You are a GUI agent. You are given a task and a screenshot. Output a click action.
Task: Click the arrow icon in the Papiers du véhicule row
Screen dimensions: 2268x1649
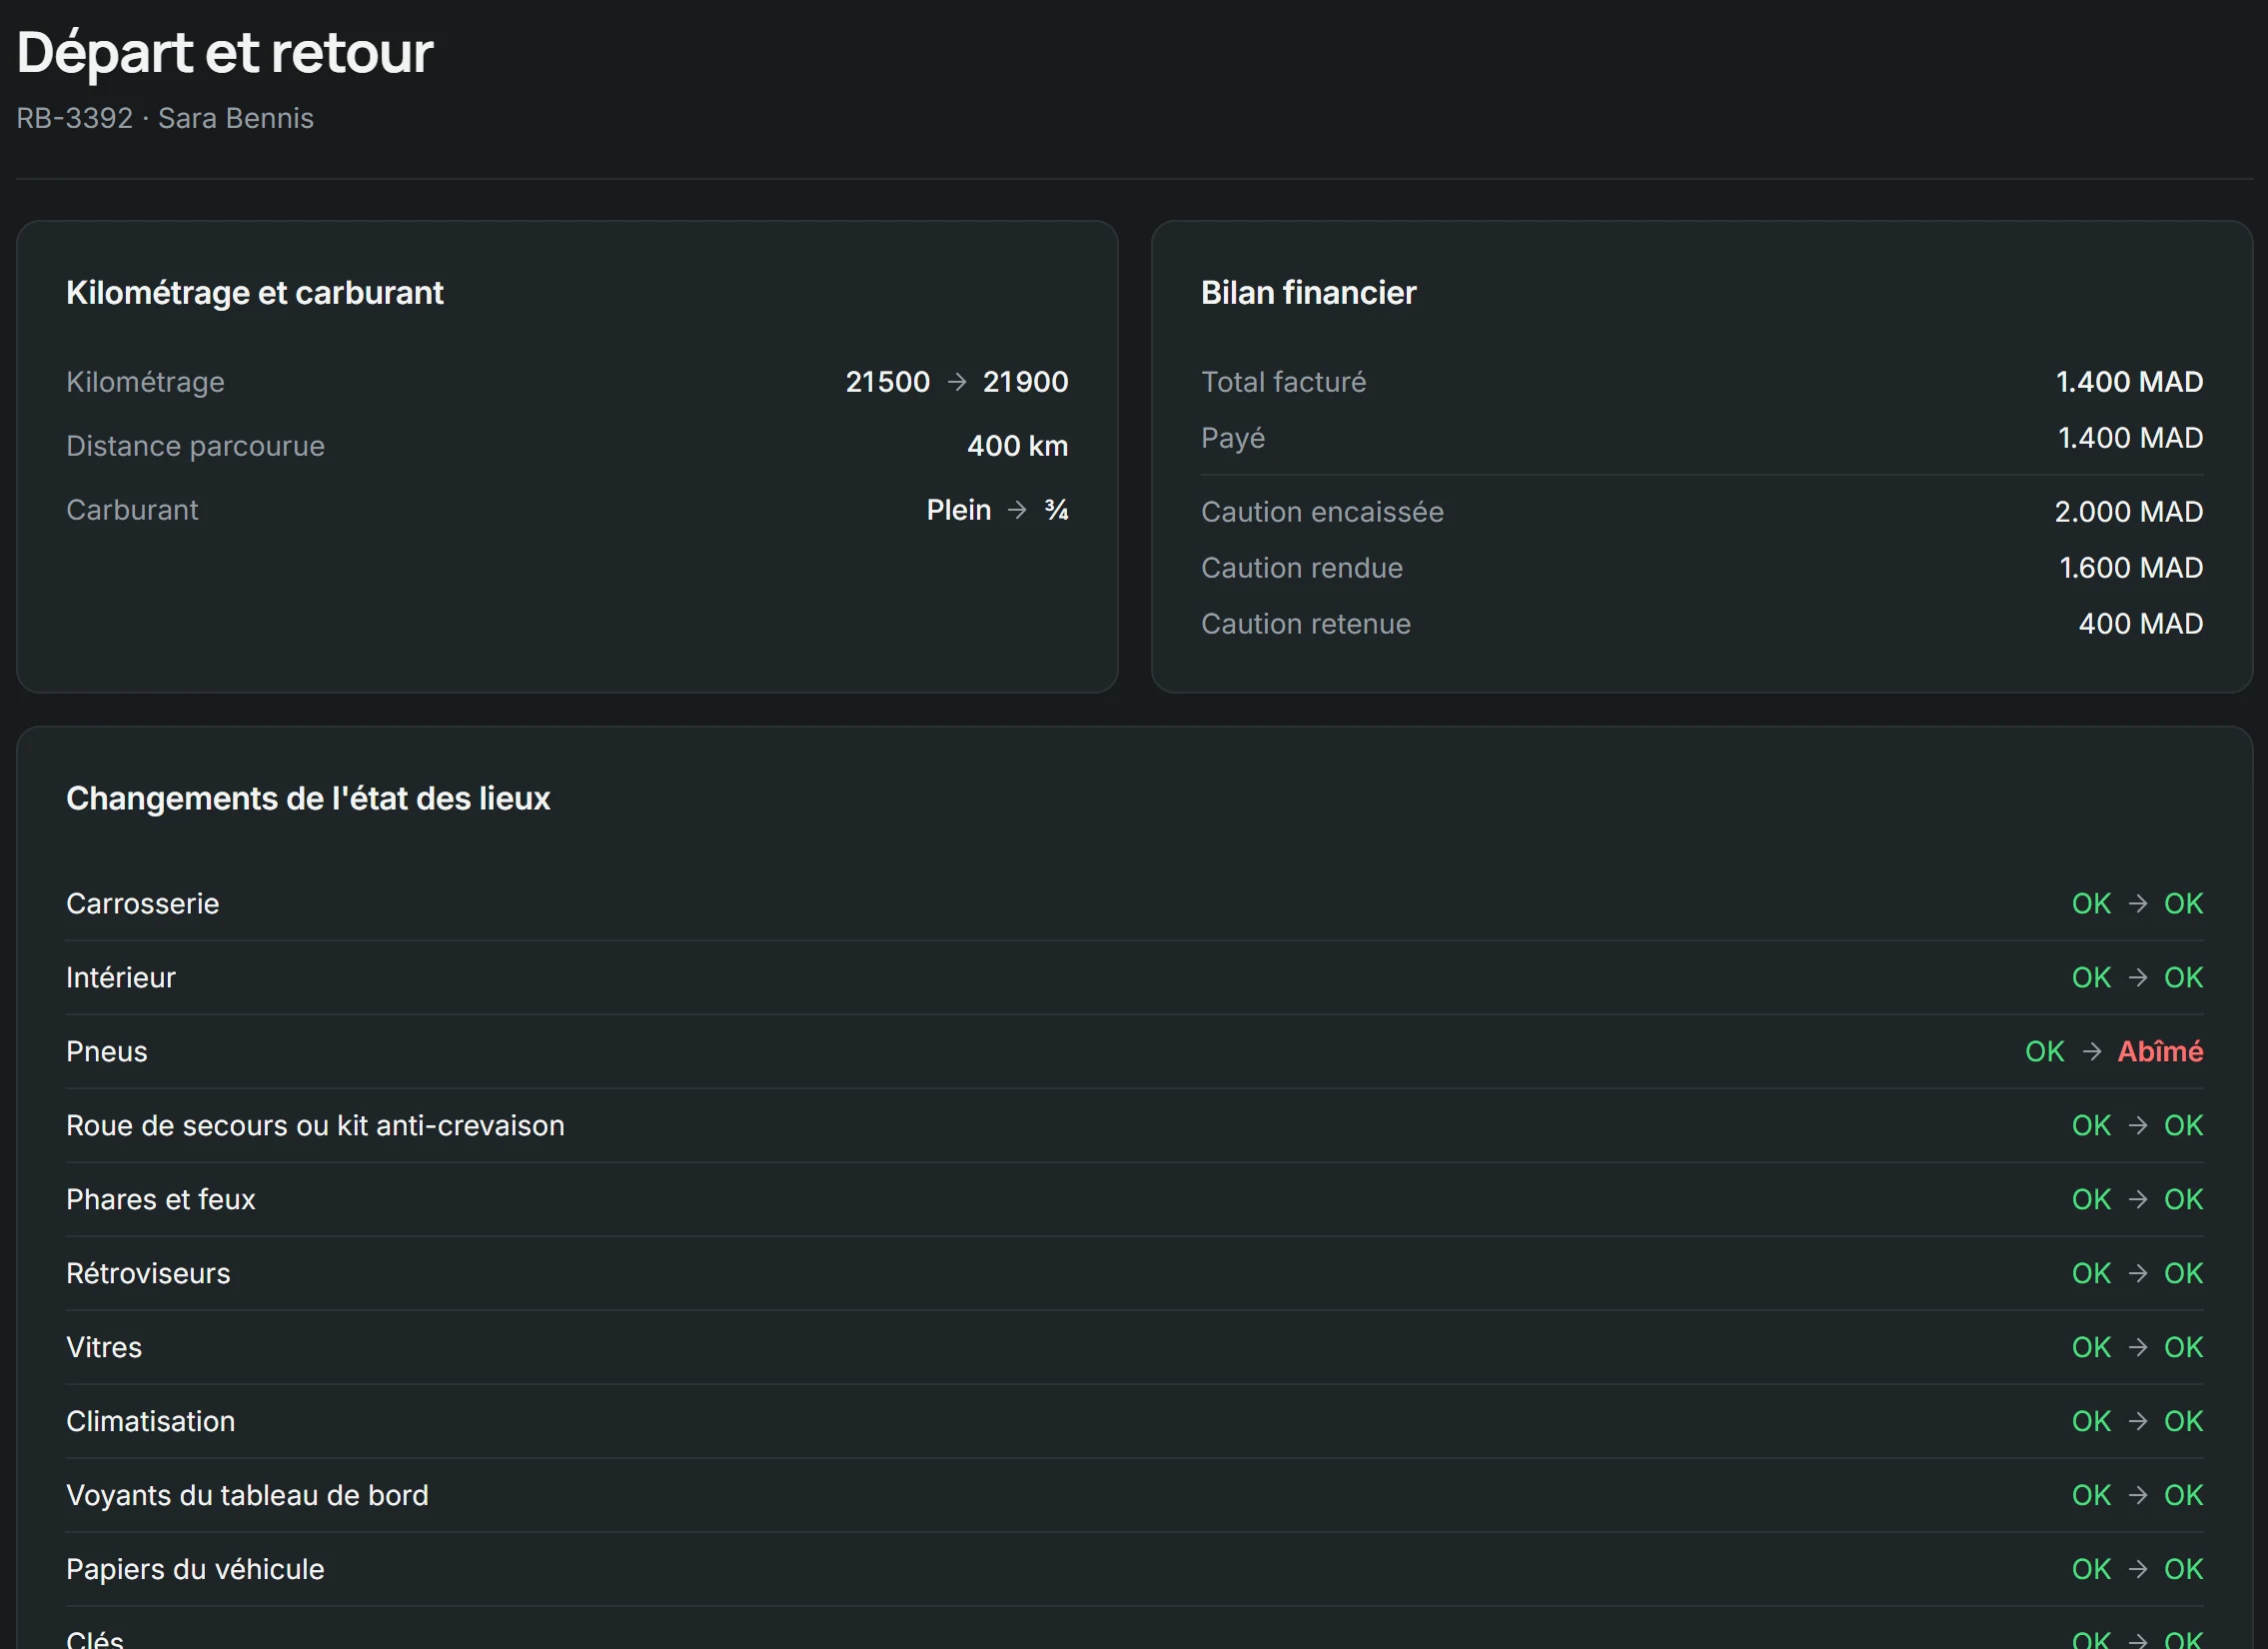tap(2138, 1570)
